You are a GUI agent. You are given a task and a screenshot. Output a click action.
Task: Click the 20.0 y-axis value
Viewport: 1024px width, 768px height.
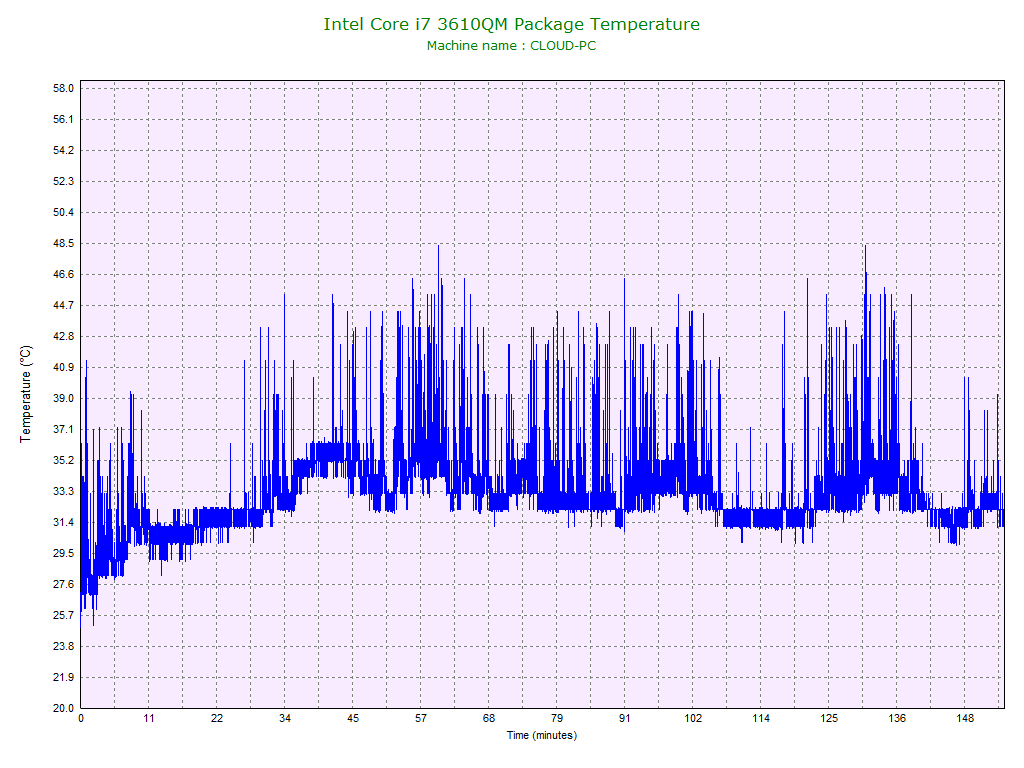(63, 709)
